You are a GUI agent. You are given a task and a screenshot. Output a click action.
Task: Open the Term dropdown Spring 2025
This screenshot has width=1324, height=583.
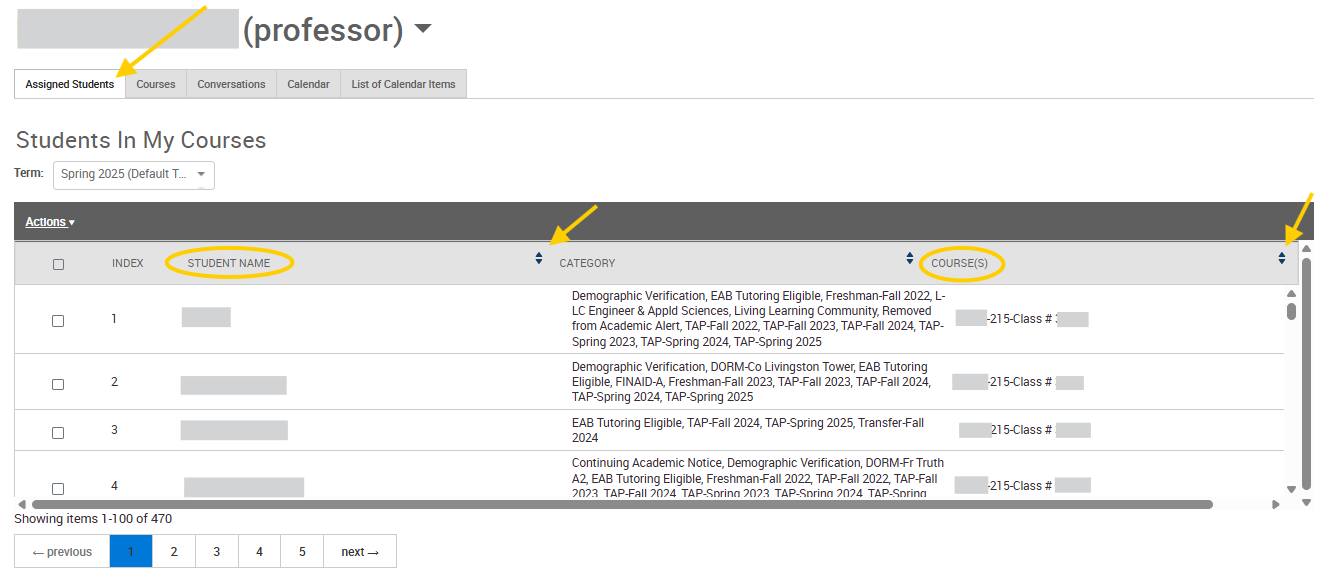[133, 175]
